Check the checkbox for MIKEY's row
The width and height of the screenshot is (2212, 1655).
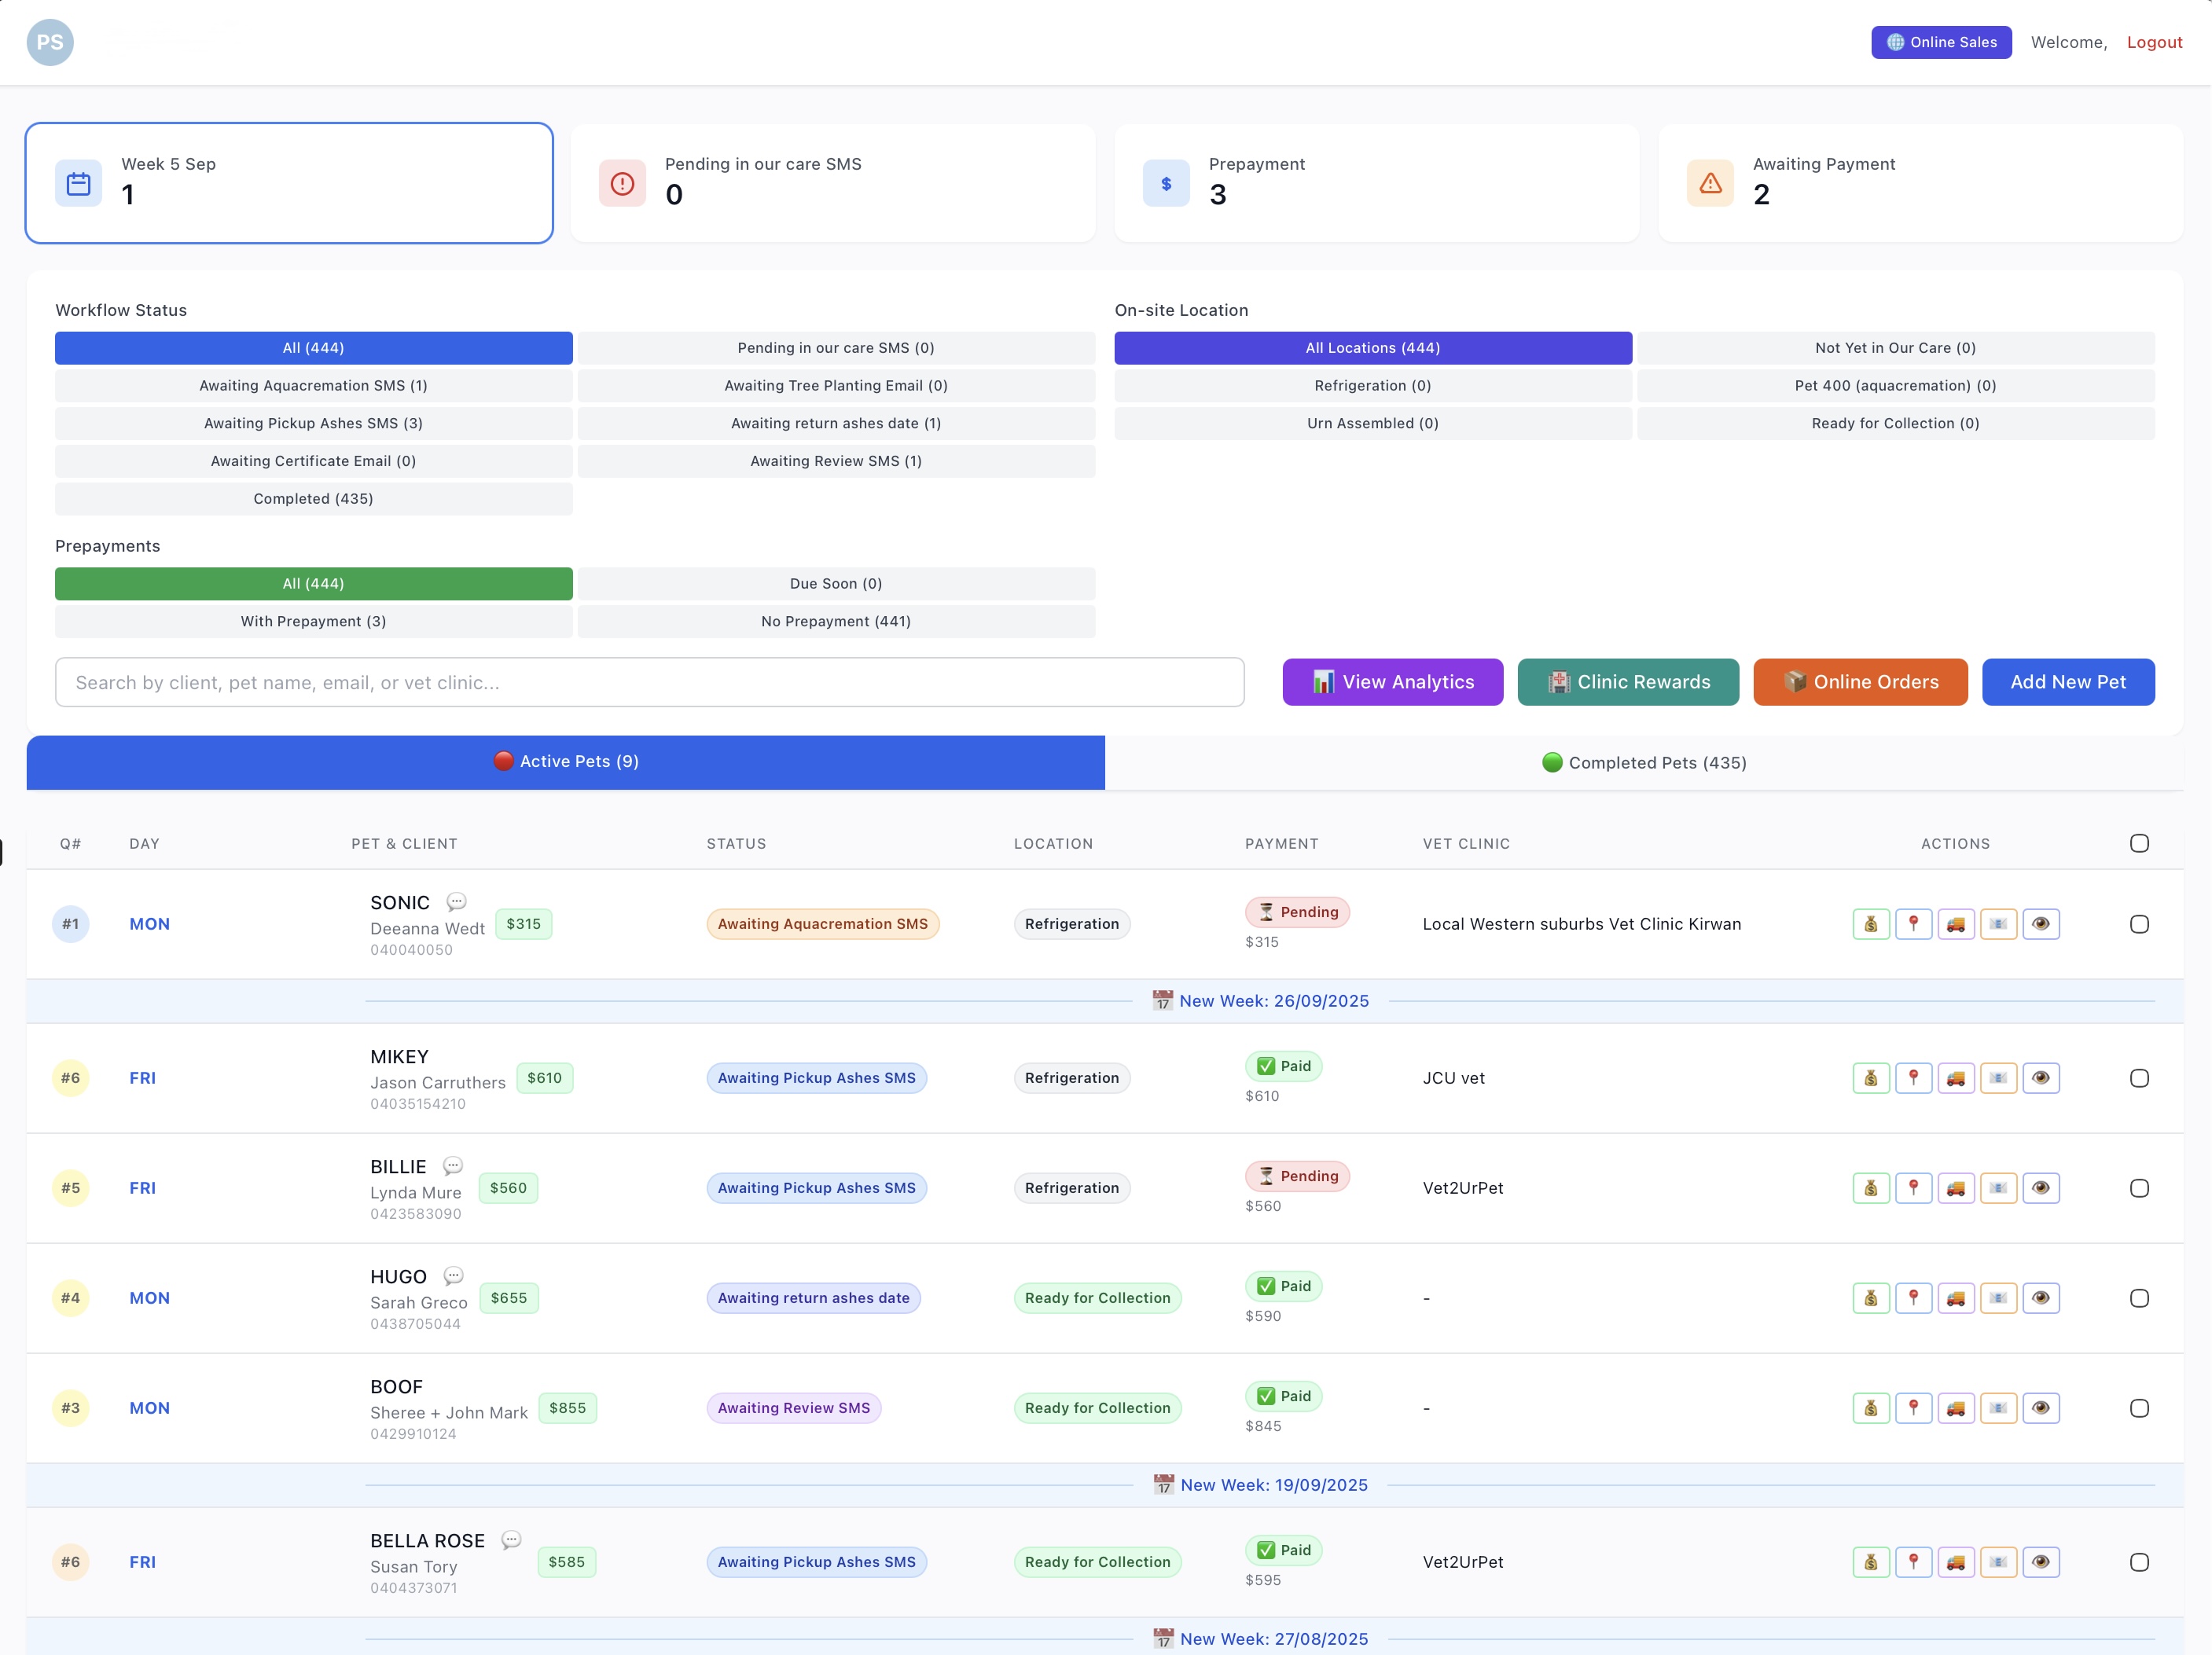(2139, 1078)
